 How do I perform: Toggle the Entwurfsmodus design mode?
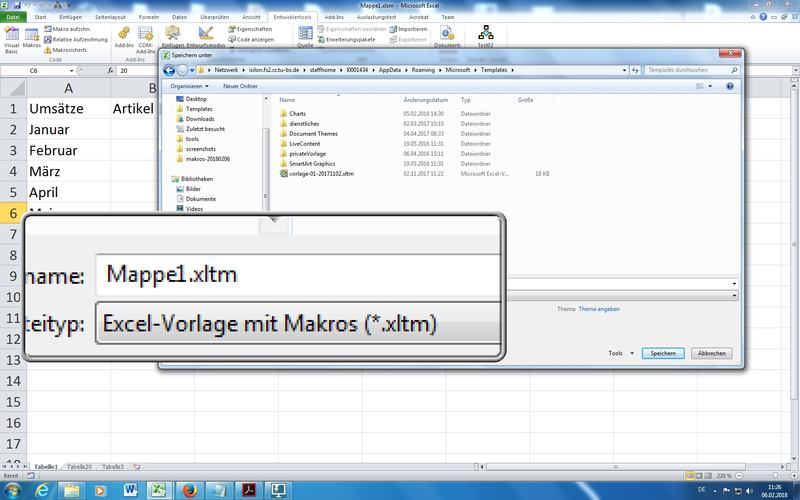point(206,37)
